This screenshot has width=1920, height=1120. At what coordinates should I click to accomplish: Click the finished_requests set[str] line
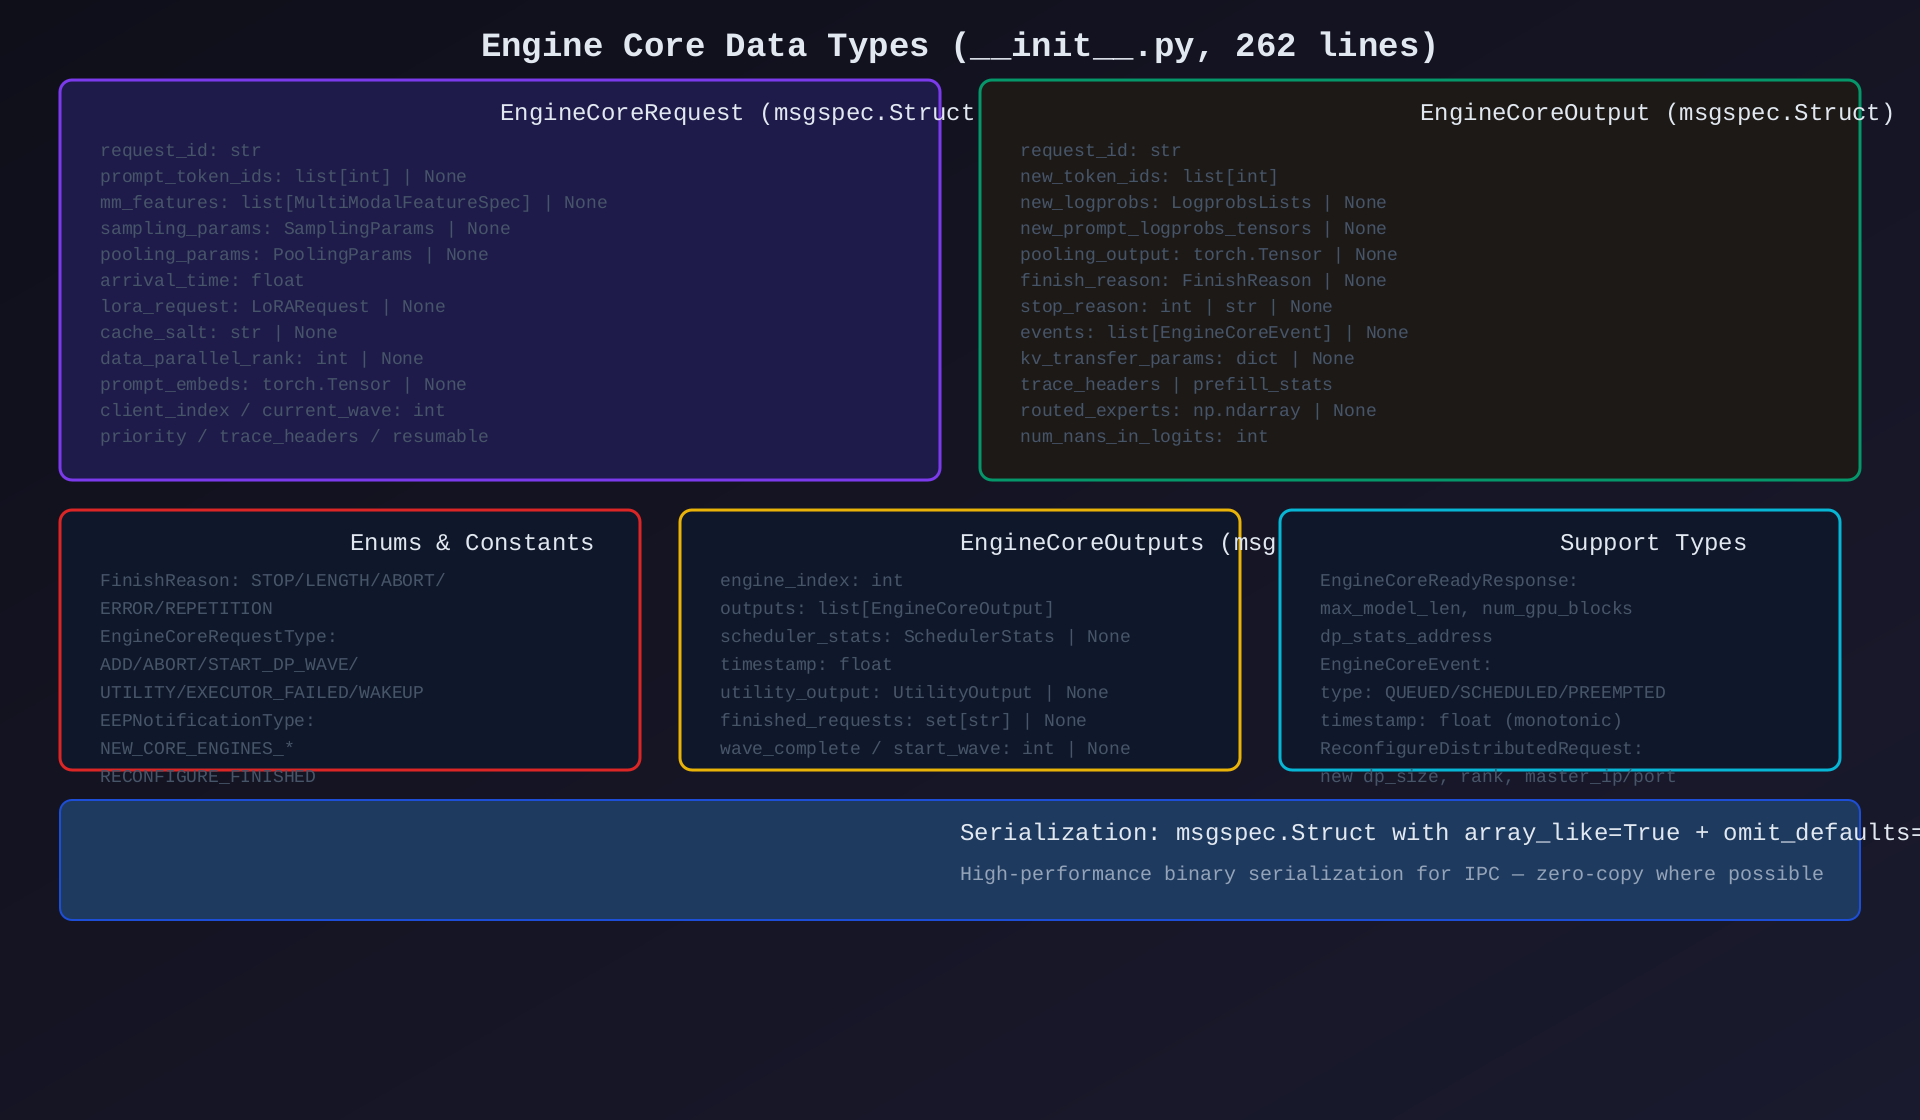pos(903,721)
